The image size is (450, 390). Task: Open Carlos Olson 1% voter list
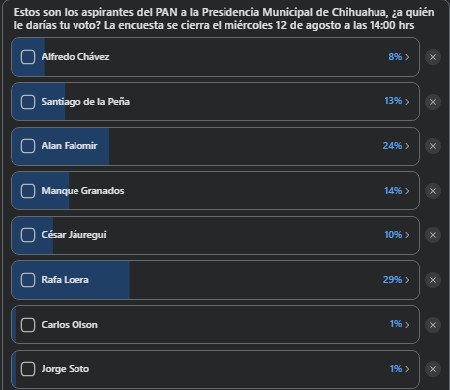(x=399, y=324)
